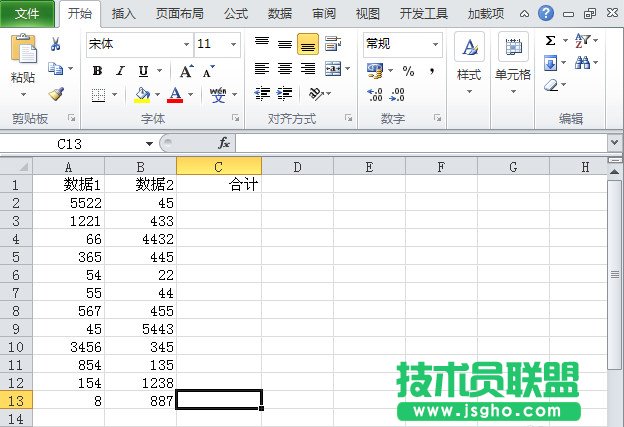Click the Select All corner button
This screenshot has width=624, height=427.
coord(17,166)
